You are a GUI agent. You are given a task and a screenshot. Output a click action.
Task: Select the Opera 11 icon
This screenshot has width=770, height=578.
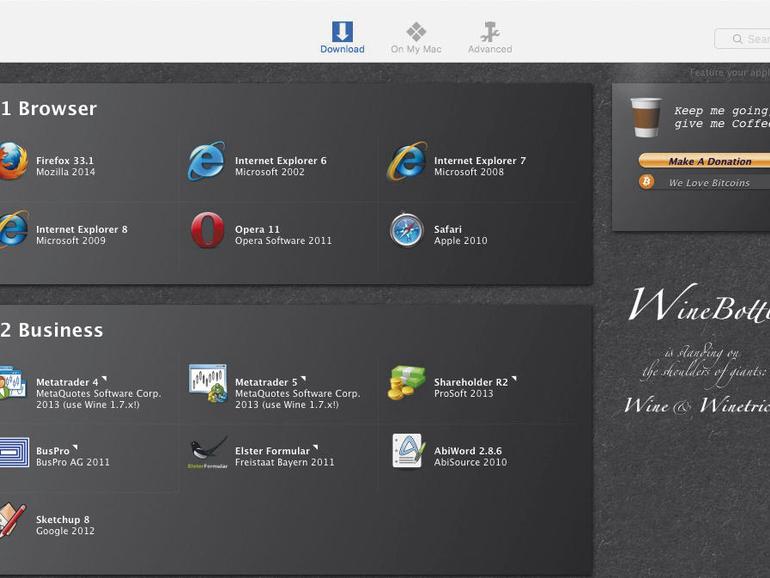[207, 229]
